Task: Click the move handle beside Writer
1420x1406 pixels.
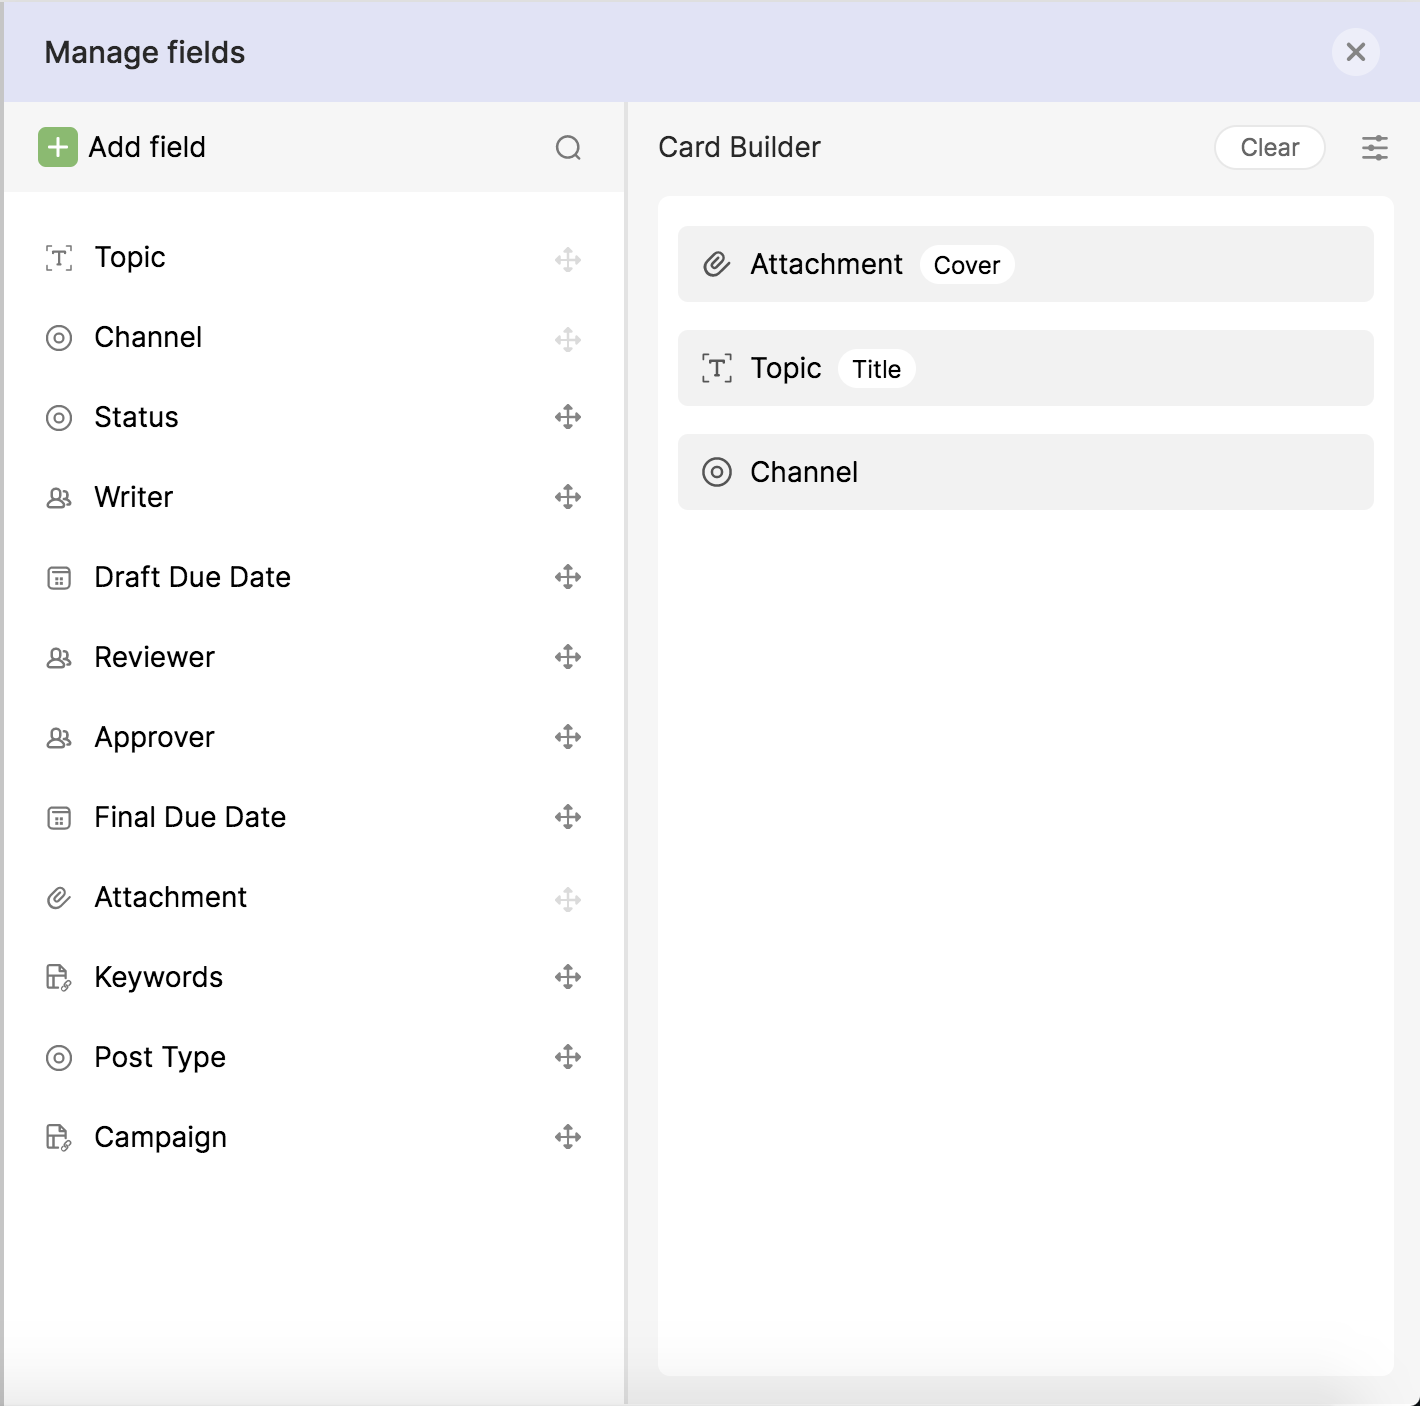Action: pos(568,497)
